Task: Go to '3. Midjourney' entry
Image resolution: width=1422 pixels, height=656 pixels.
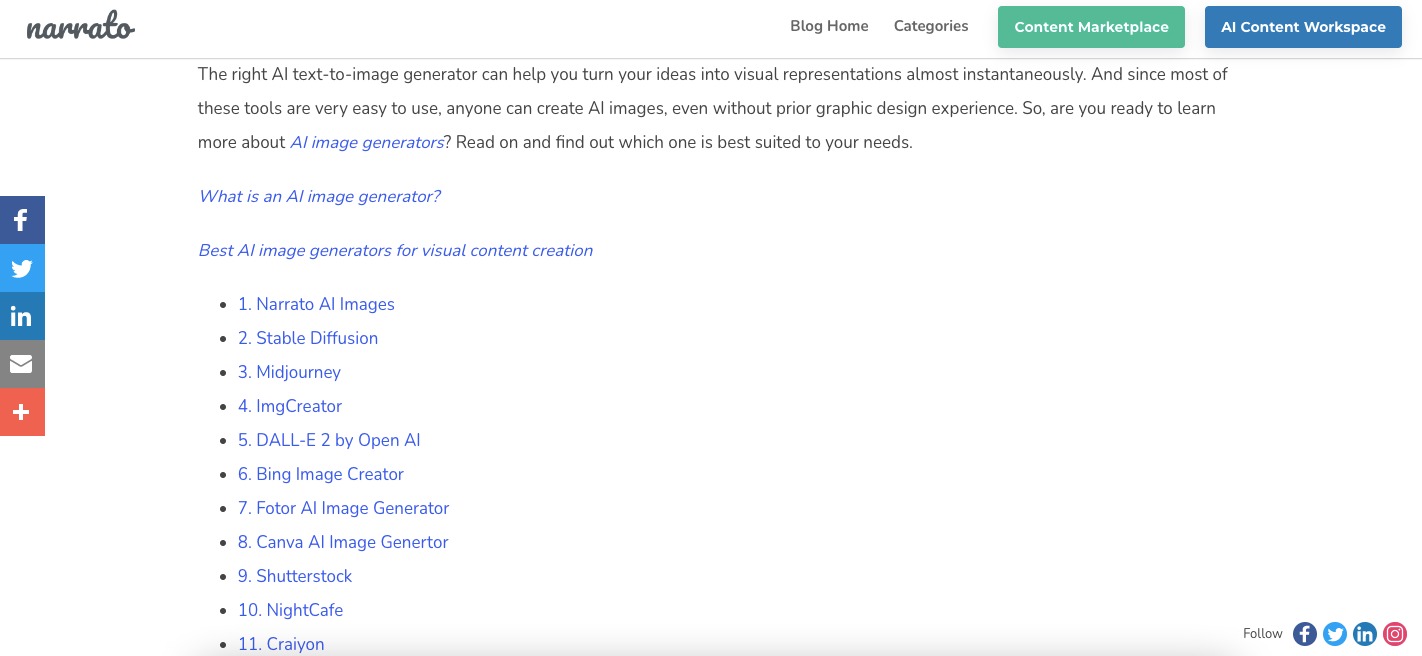Action: click(x=289, y=372)
